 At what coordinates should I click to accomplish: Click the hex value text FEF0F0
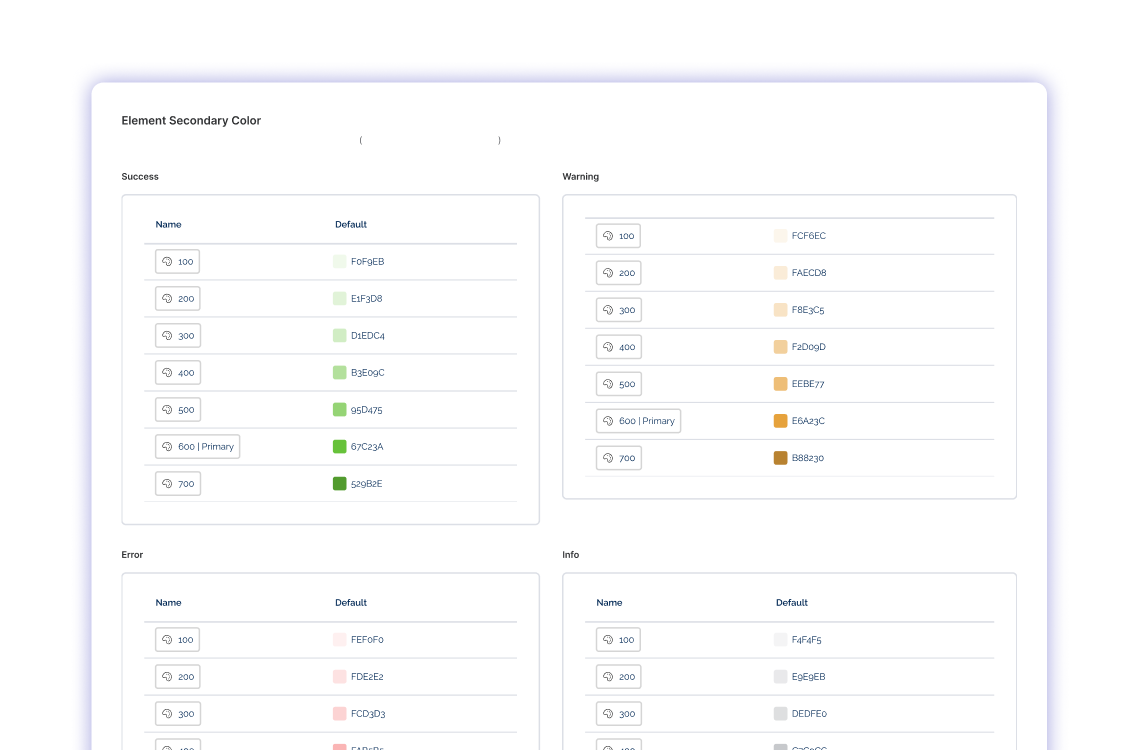[x=368, y=640]
